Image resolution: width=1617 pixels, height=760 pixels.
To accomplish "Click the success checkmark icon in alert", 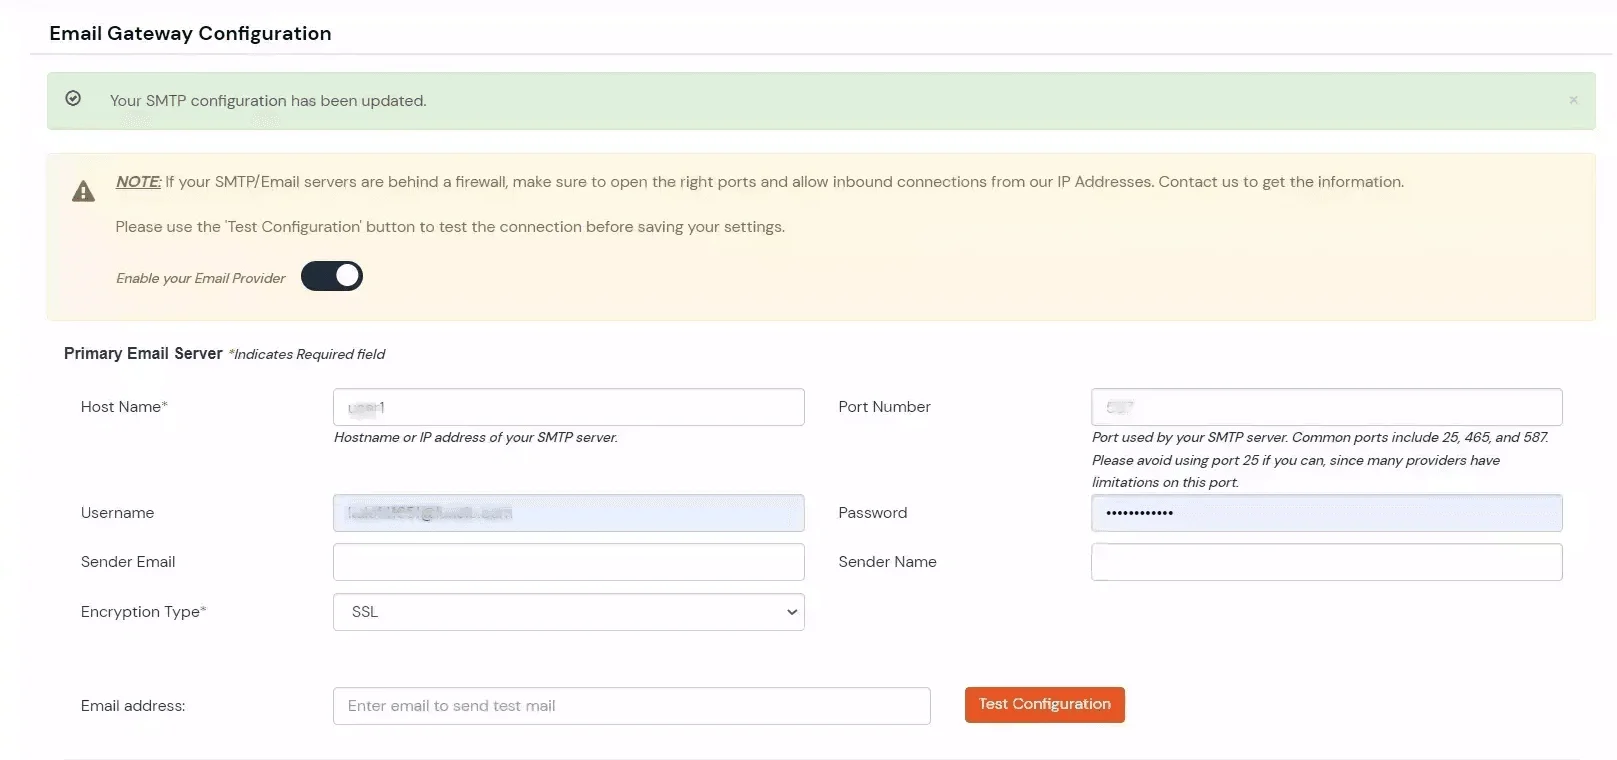I will (73, 98).
